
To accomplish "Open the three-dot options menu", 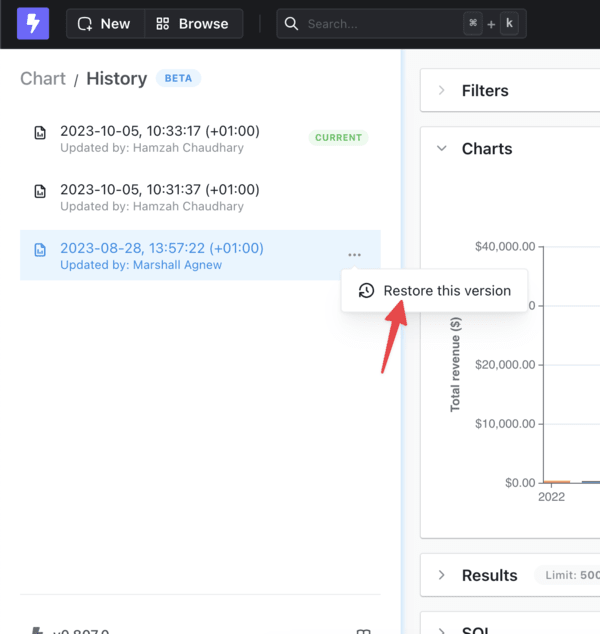I will (354, 255).
